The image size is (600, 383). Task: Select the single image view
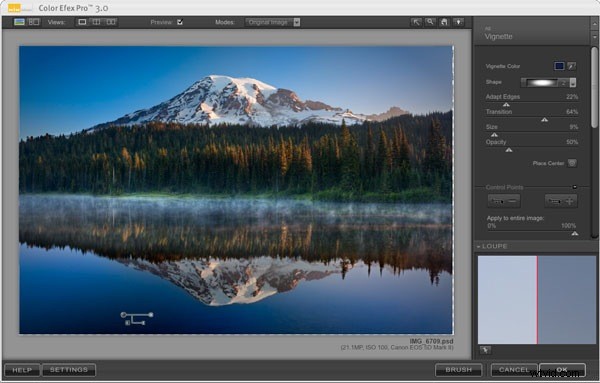[82, 22]
